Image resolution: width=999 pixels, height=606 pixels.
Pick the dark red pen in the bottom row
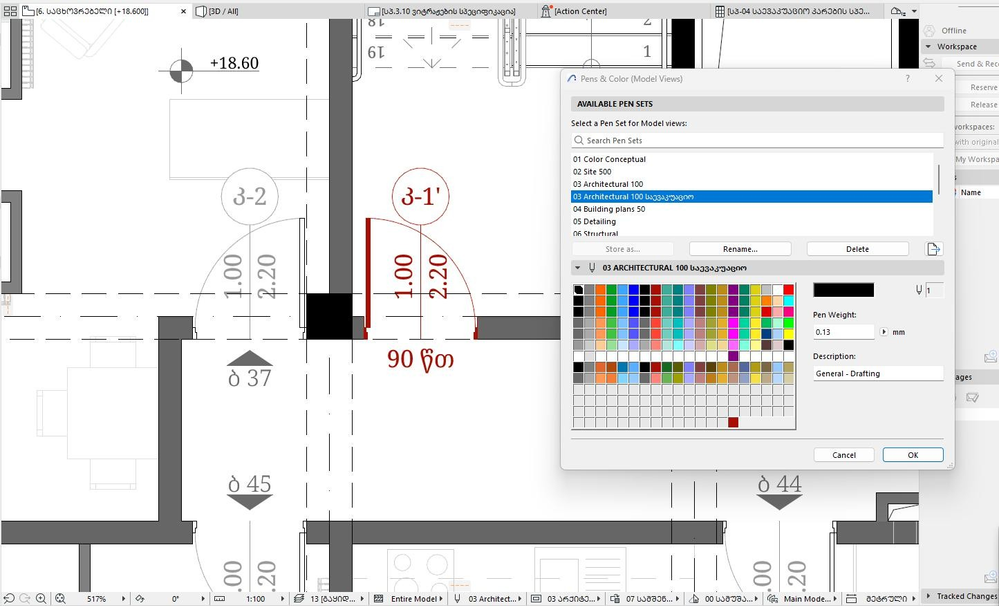[x=733, y=422]
